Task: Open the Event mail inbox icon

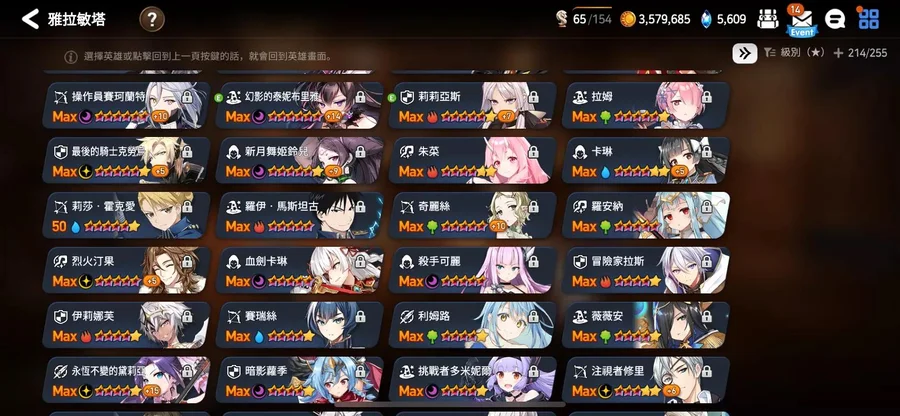Action: (x=802, y=21)
